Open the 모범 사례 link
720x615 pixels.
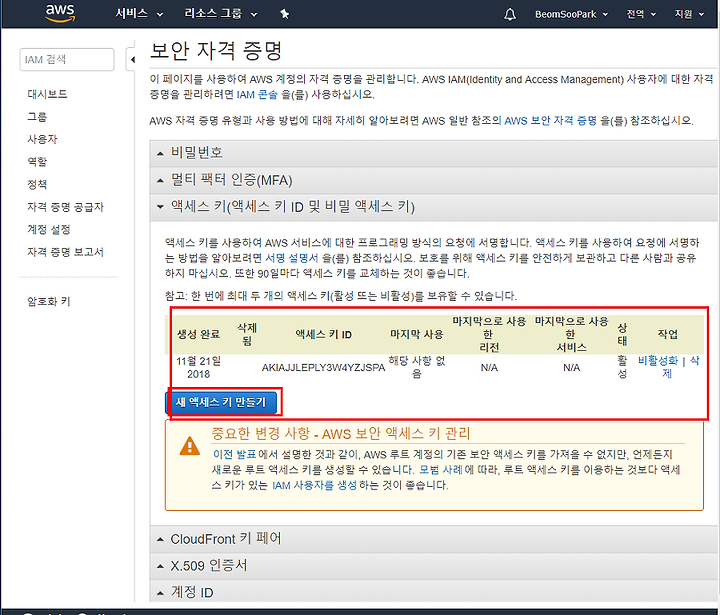(x=441, y=470)
